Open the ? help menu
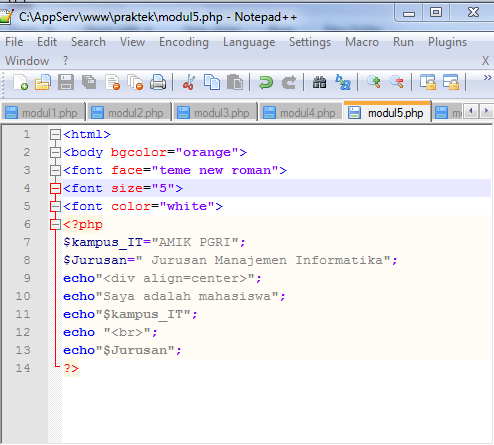 (65, 61)
